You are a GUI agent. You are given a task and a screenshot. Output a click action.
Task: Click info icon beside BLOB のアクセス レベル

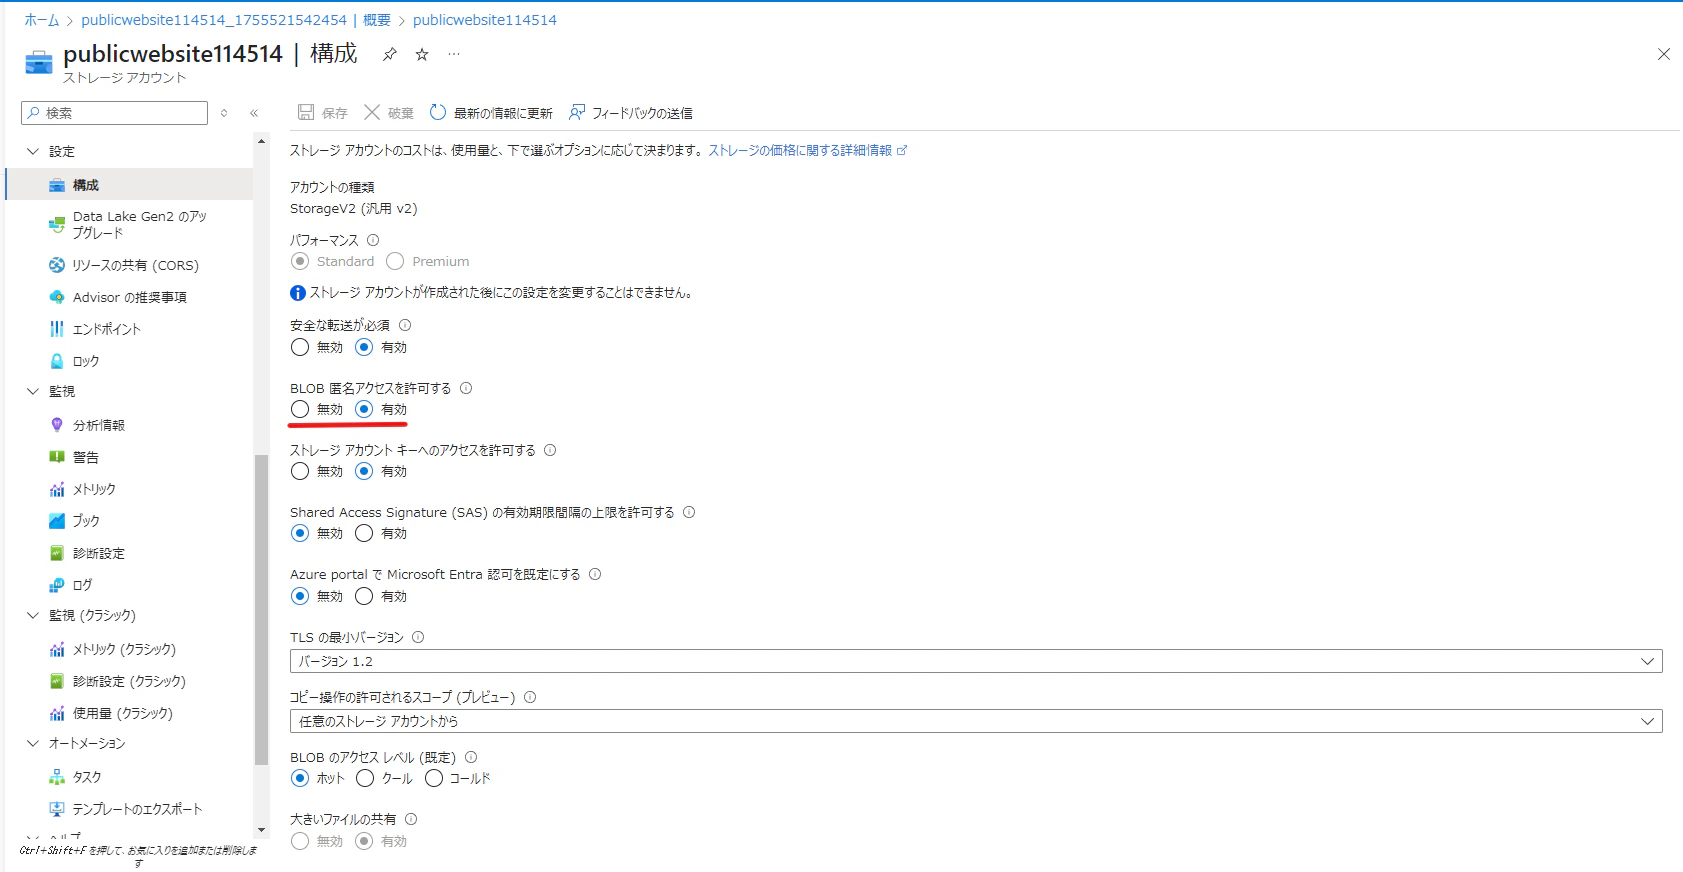point(471,757)
